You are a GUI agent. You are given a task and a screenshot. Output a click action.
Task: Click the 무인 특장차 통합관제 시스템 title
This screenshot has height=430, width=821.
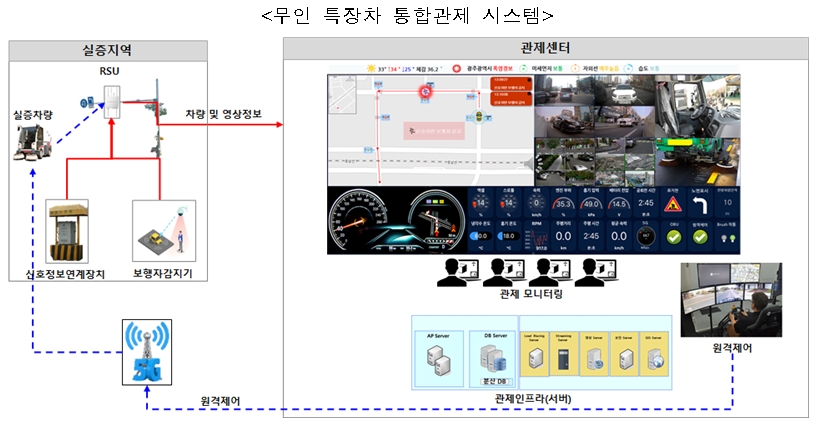(x=407, y=15)
